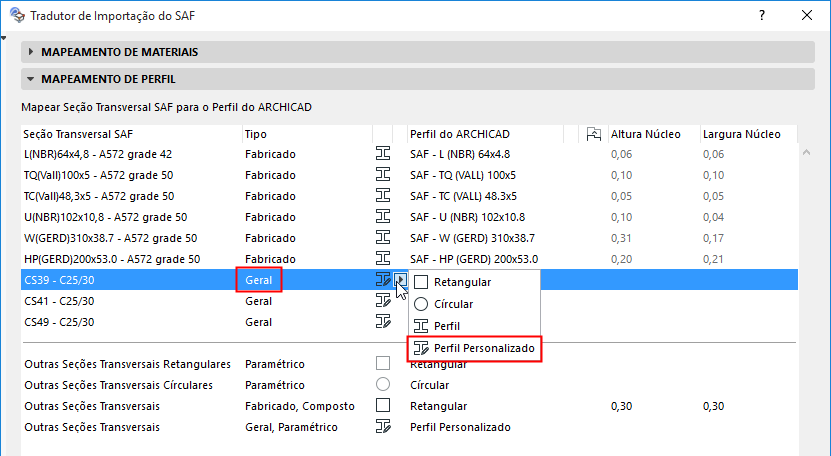Screen dimensions: 831x456
Task: Open the profile type dropdown arrow on CS39 row
Action: pyautogui.click(x=400, y=280)
